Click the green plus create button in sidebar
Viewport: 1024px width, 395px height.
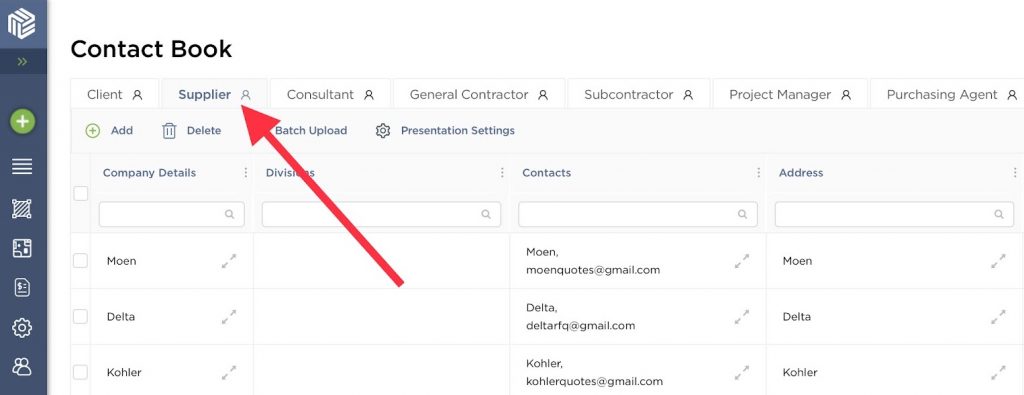click(22, 121)
